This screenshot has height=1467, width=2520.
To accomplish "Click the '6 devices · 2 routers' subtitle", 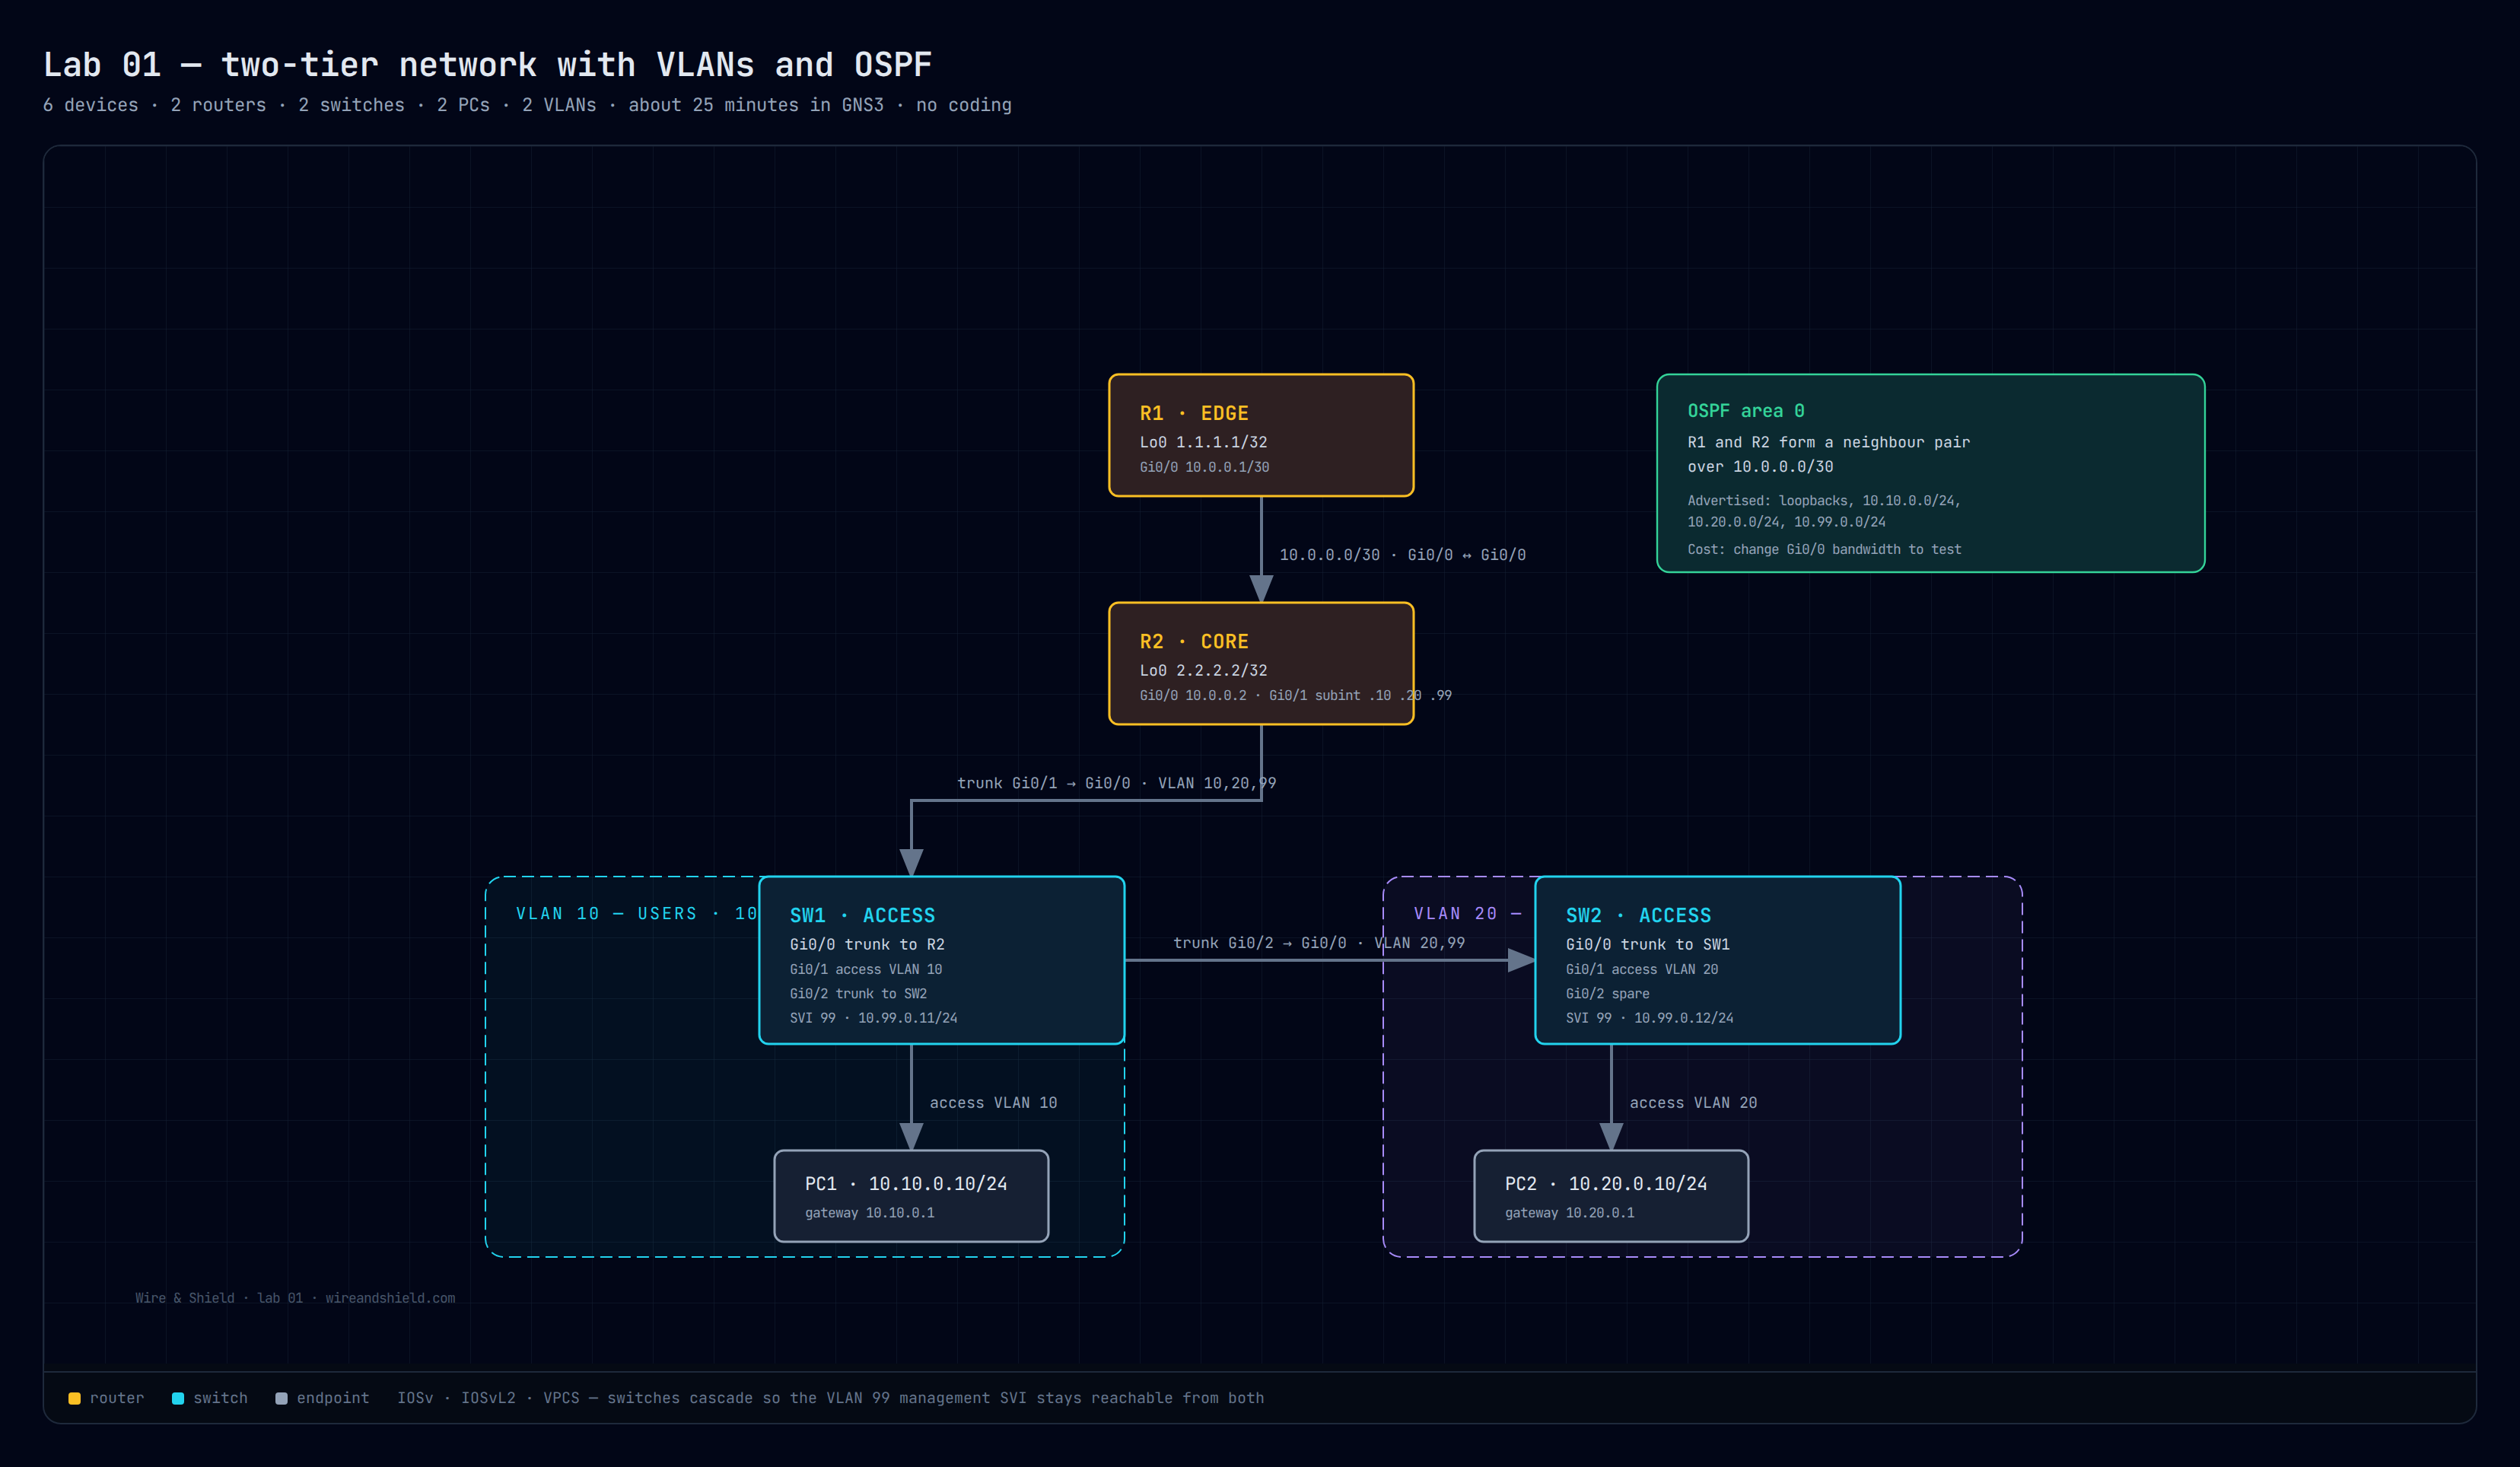I will click(527, 105).
